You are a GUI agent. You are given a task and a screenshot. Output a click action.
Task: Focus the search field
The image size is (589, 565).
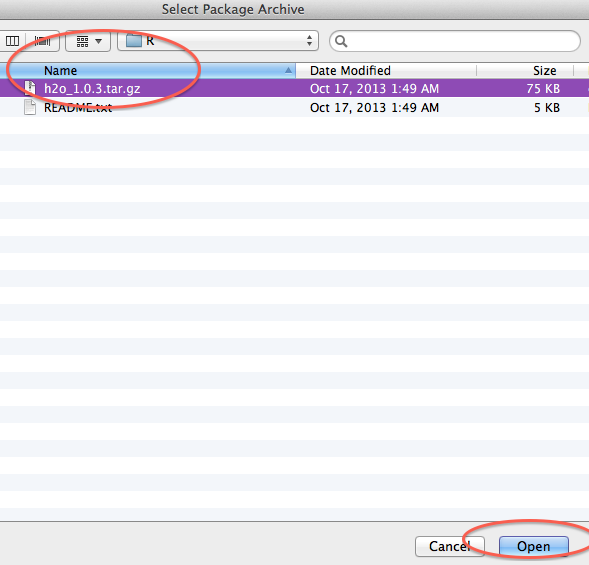pyautogui.click(x=455, y=41)
